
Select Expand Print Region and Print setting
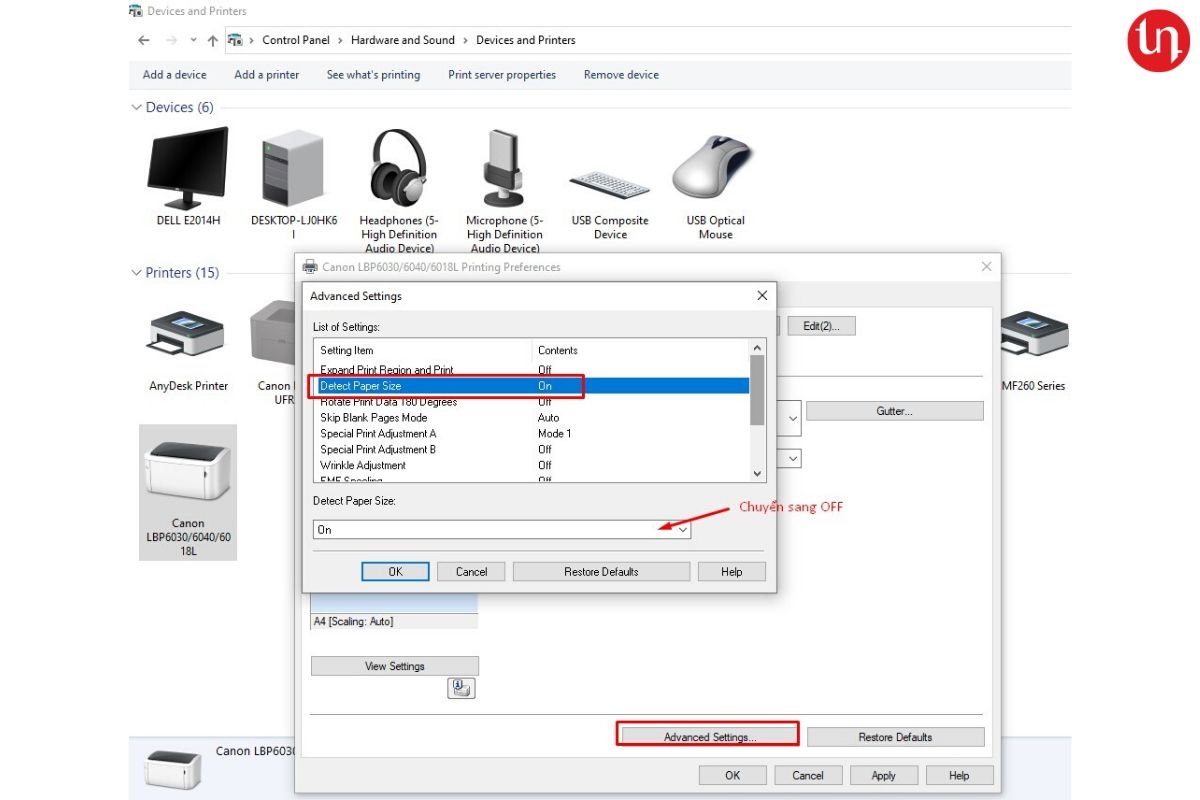pos(531,370)
